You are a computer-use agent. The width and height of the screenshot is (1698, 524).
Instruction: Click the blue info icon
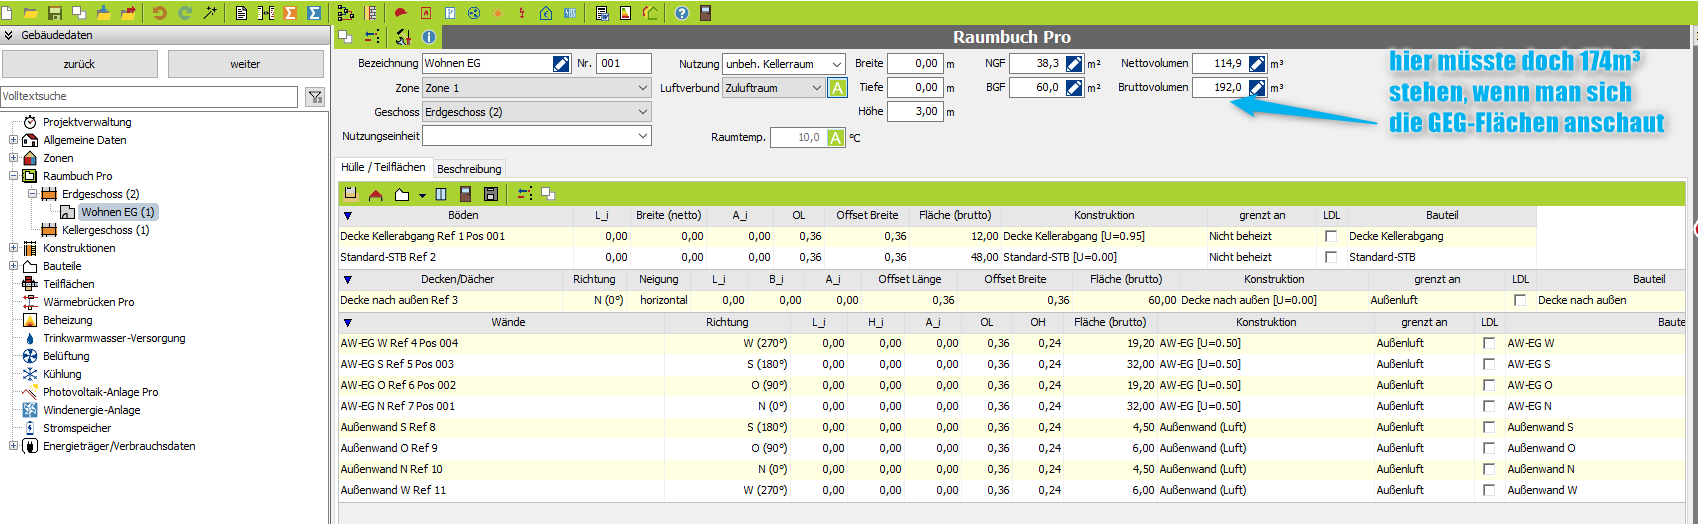pos(429,37)
